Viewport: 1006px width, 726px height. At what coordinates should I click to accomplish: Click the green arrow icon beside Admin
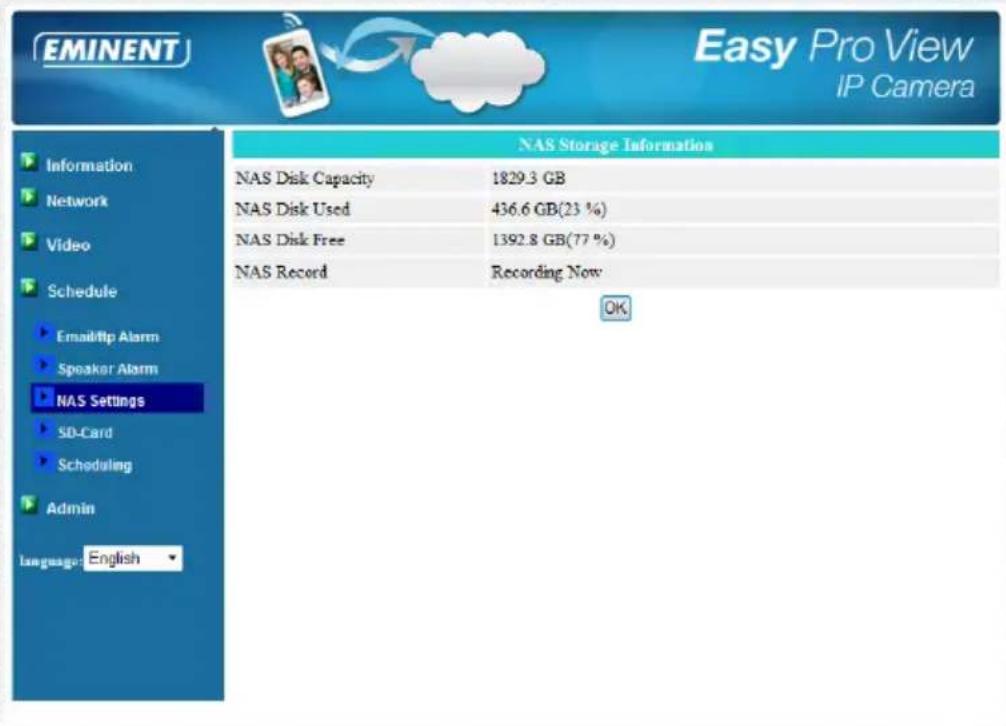pos(28,504)
